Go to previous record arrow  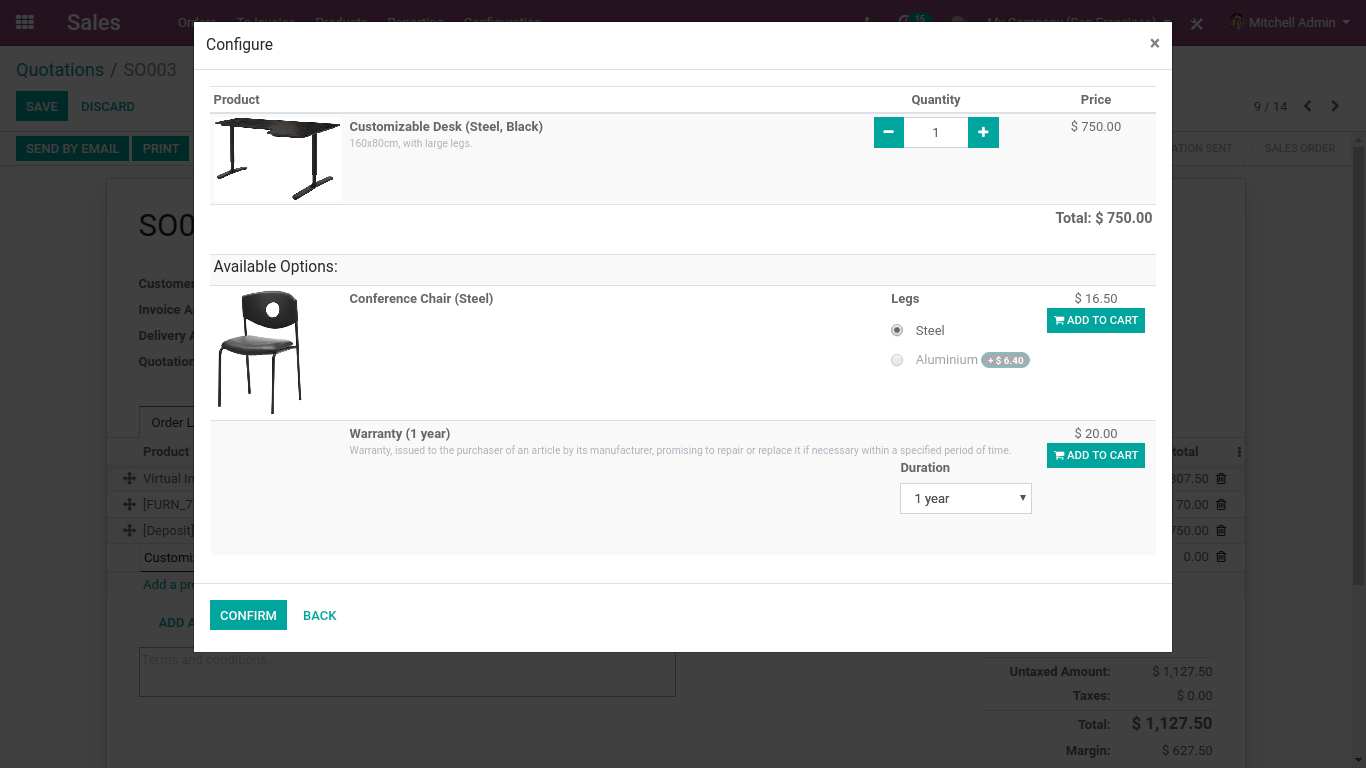(x=1307, y=106)
